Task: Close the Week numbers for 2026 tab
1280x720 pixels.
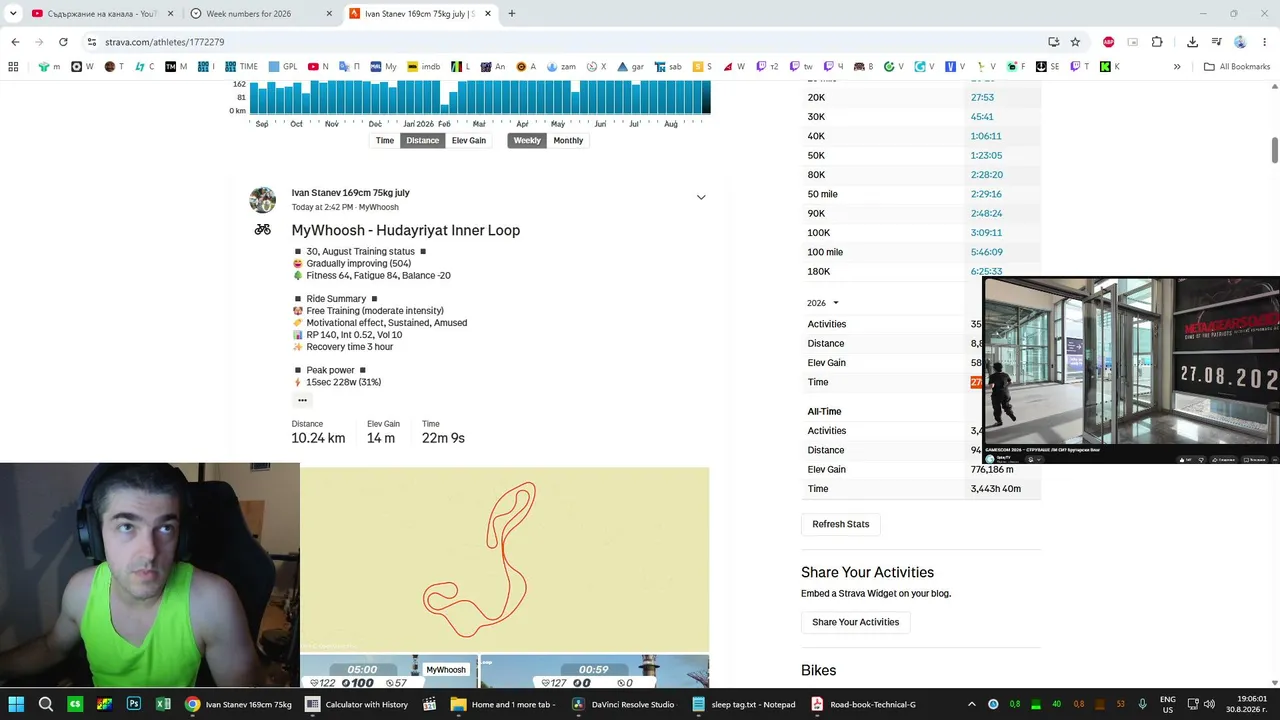Action: [329, 14]
